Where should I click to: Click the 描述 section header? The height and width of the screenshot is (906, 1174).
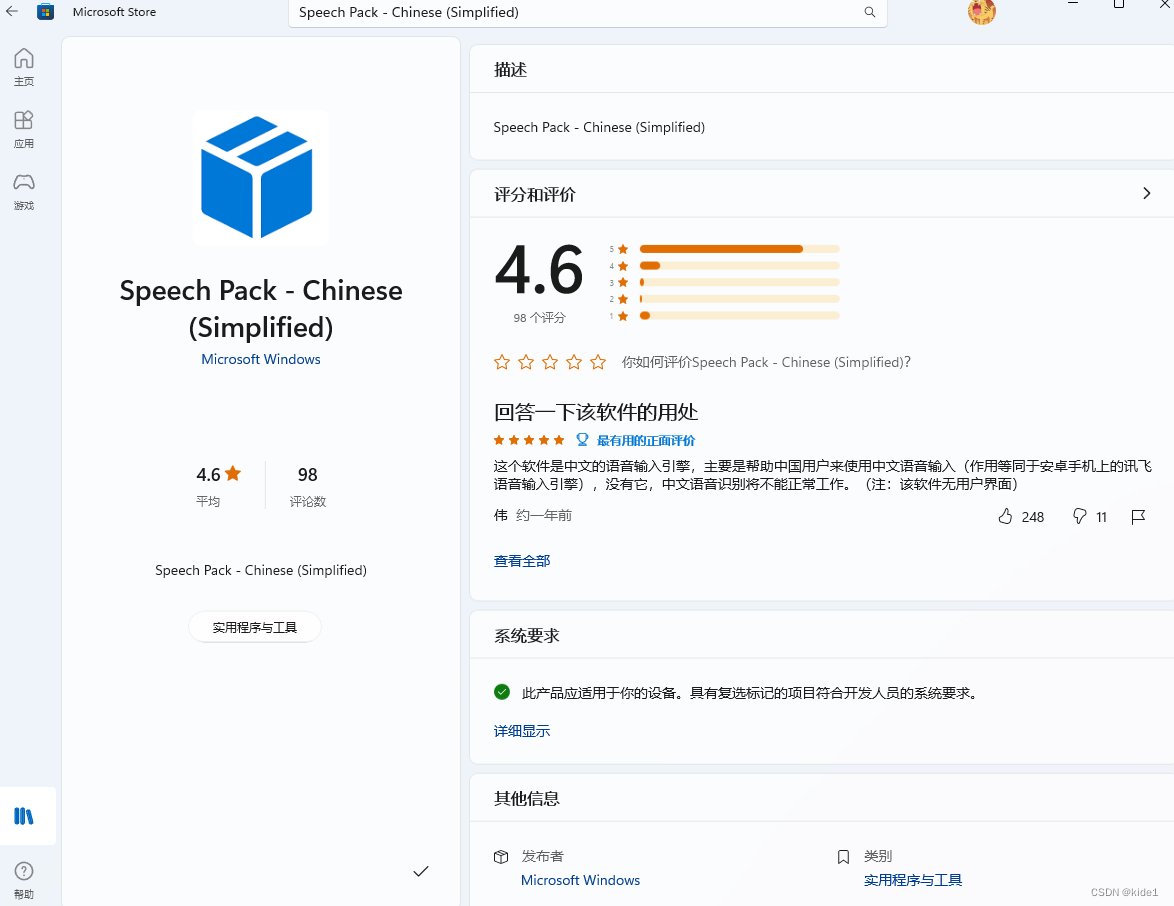[x=510, y=70]
